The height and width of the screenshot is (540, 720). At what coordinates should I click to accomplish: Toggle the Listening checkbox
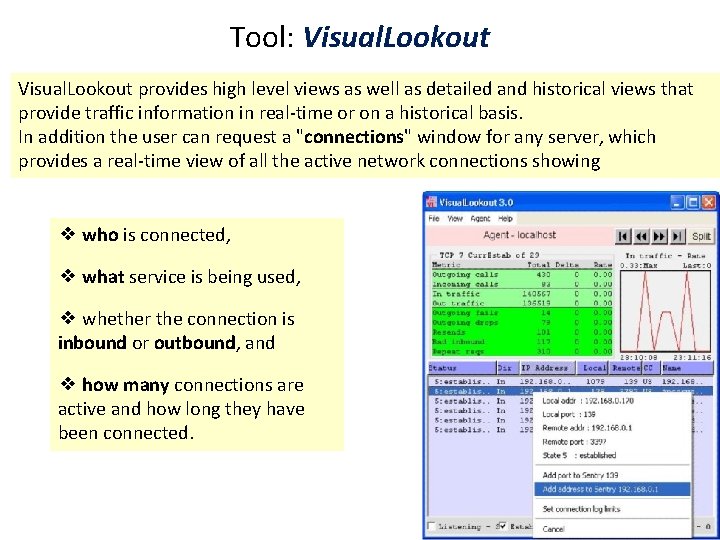click(432, 526)
